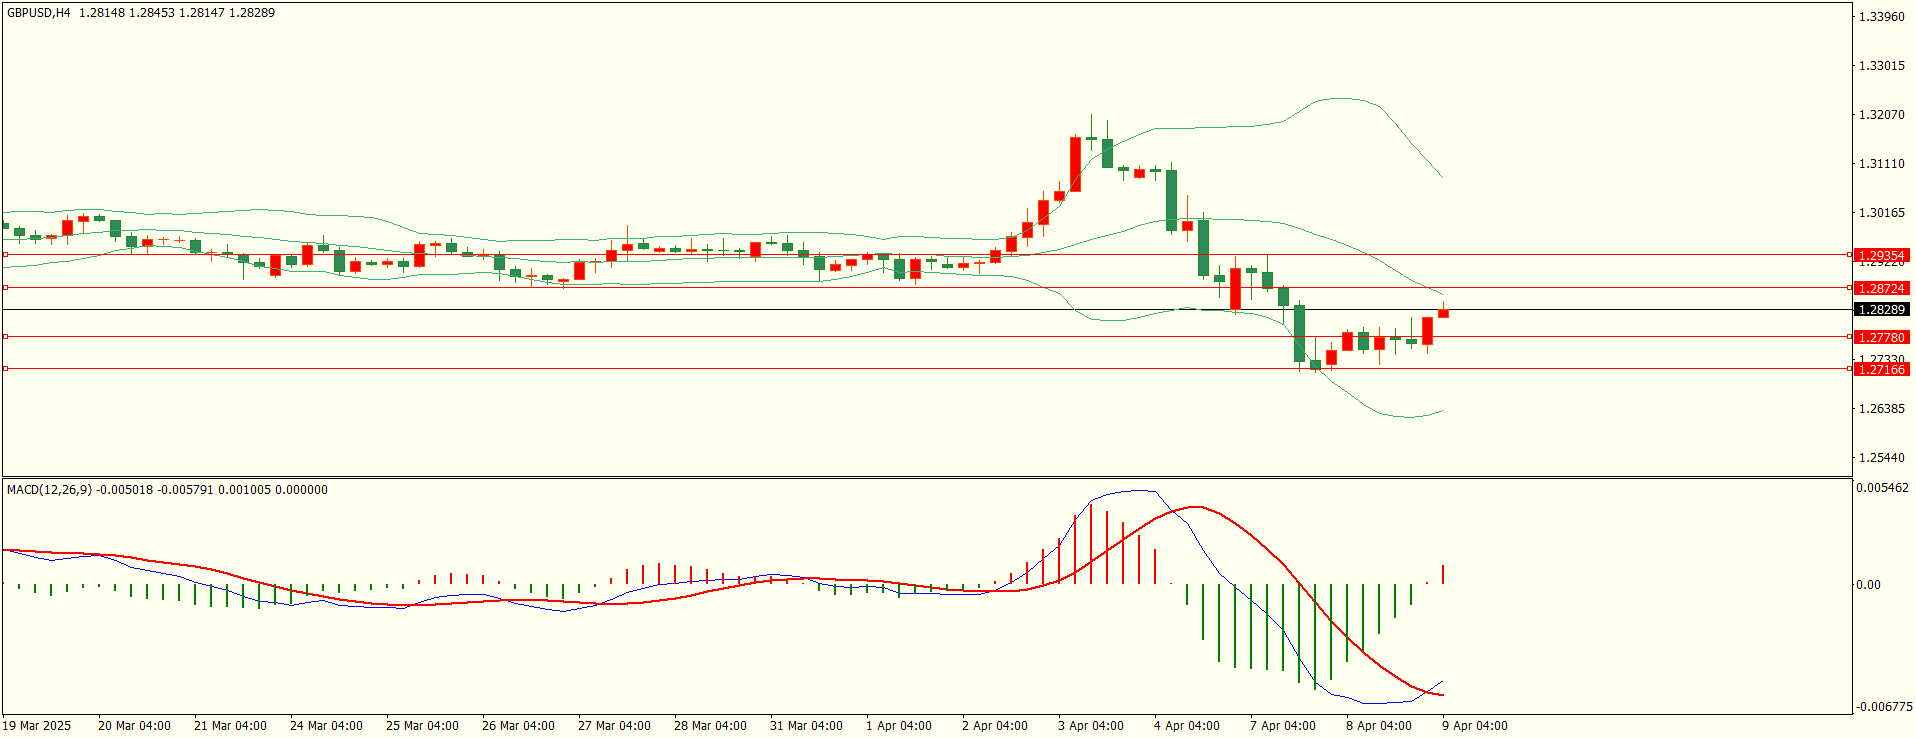The image size is (1916, 738).
Task: Select the 1.28724 red price level tag
Action: (1881, 289)
